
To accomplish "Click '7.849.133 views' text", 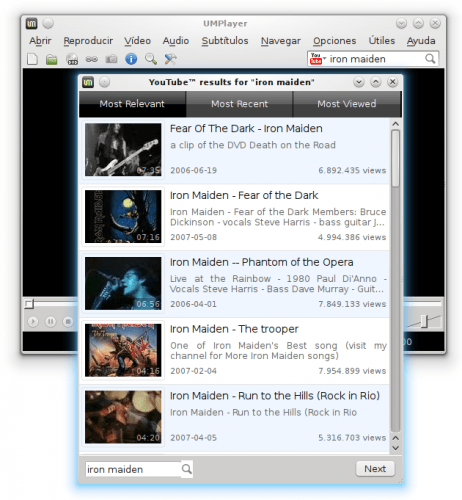I will pos(352,304).
